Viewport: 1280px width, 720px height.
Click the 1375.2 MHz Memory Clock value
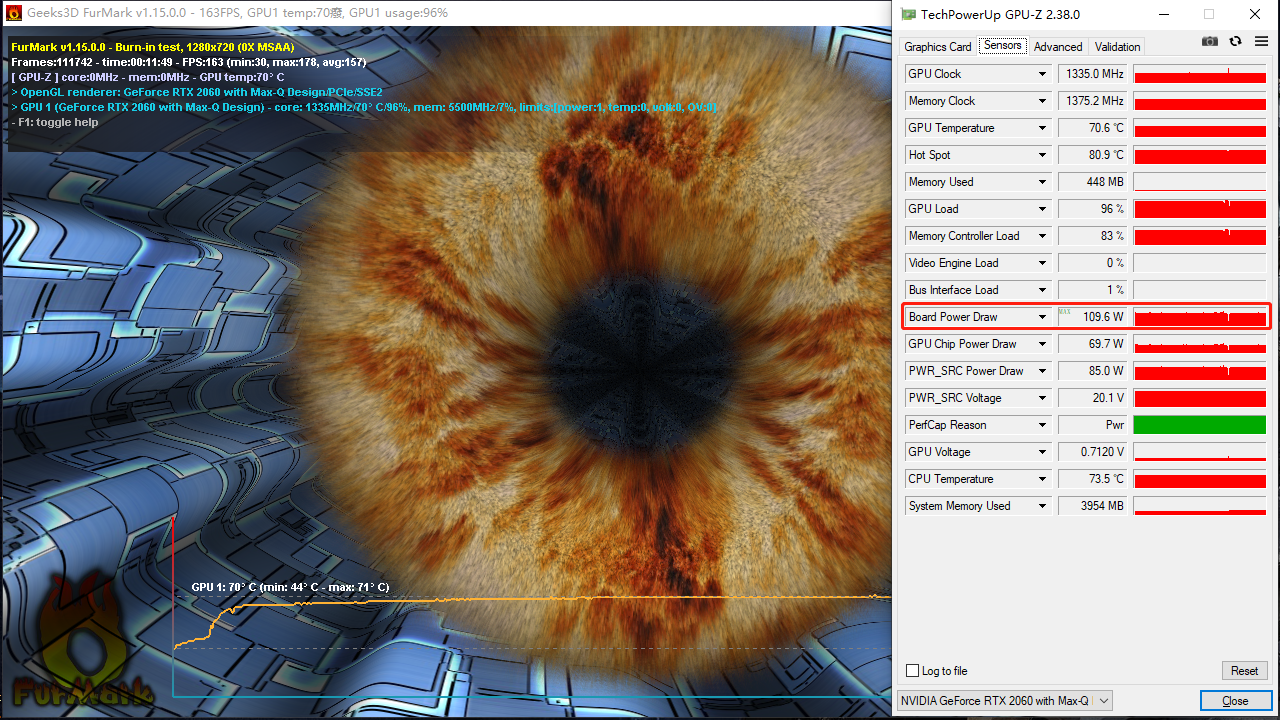point(1093,101)
